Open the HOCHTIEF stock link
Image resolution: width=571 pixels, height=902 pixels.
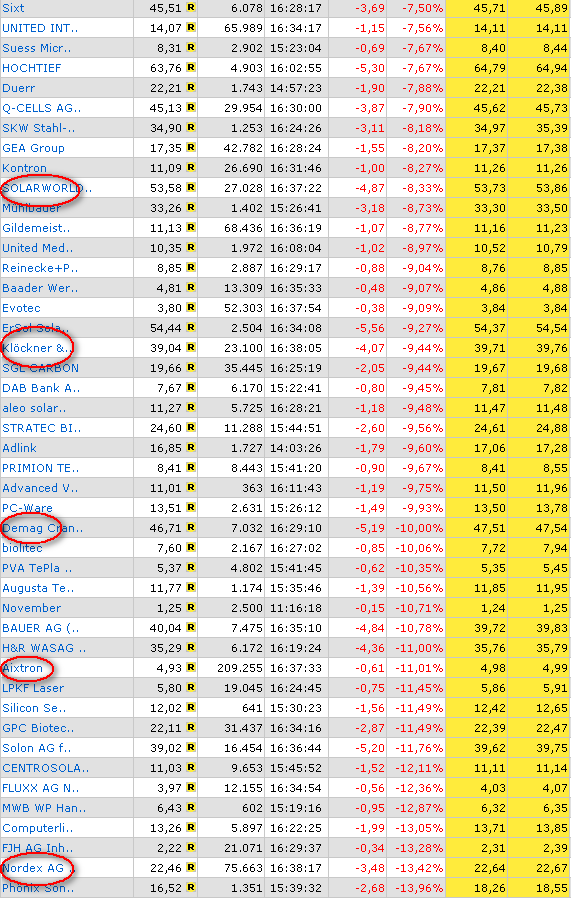[x=32, y=68]
